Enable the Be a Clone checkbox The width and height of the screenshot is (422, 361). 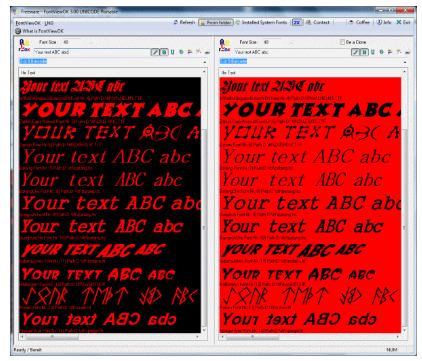(342, 42)
